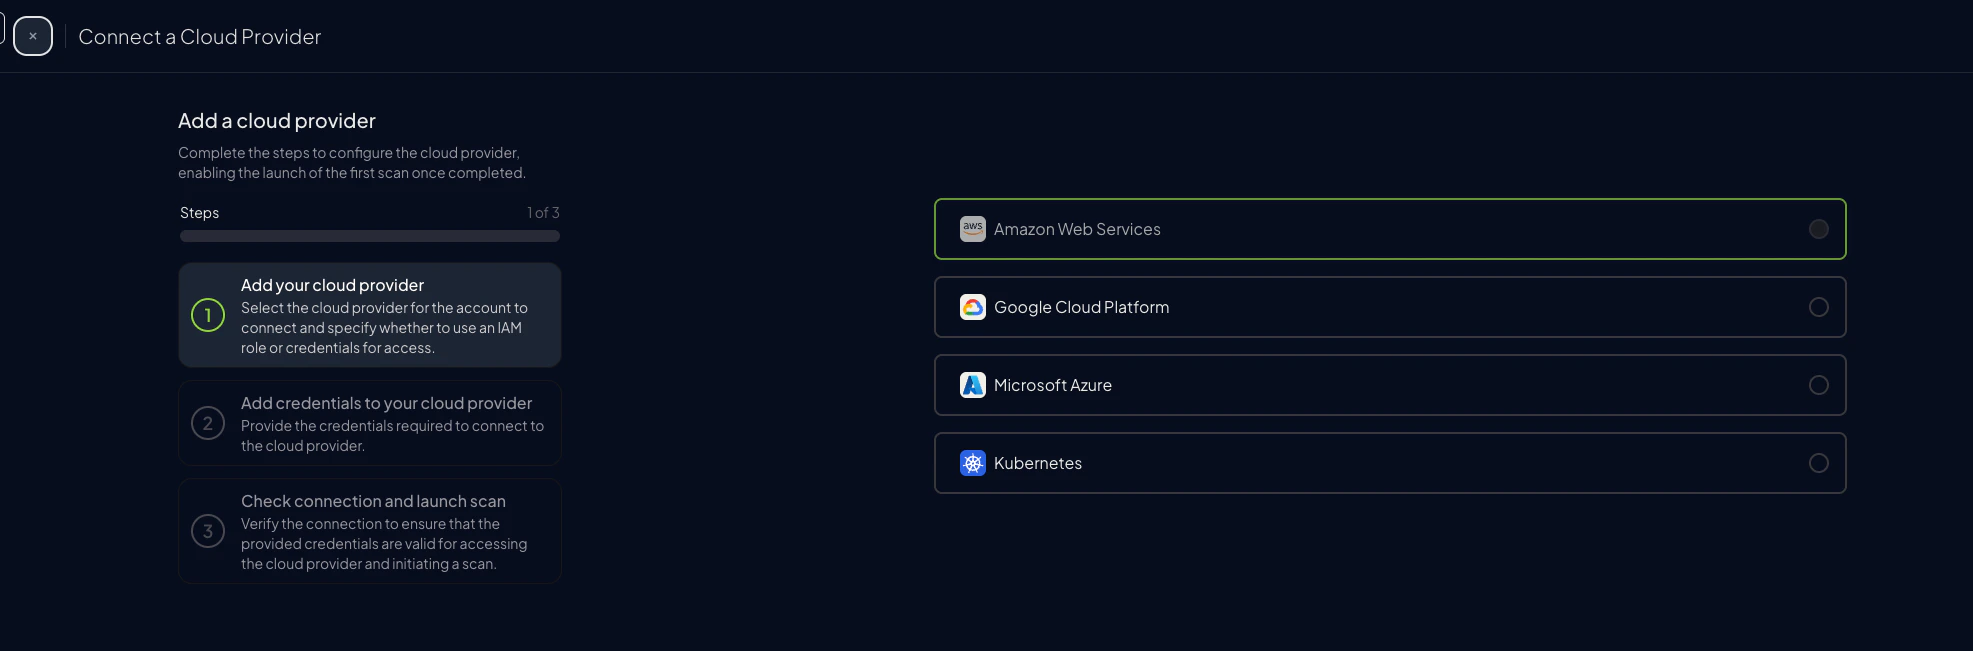Screen dimensions: 1973x651
Task: Open the Microsoft Azure provider option
Action: pos(1390,385)
